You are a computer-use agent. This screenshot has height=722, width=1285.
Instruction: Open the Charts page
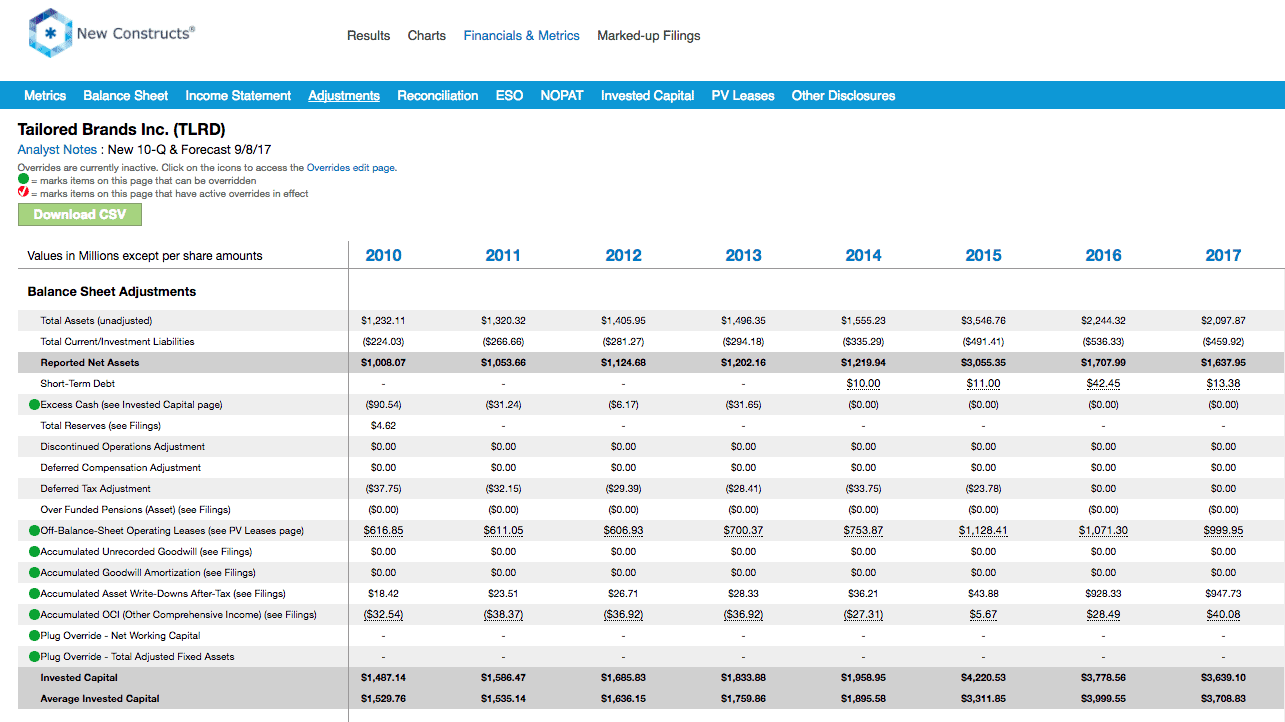[427, 35]
